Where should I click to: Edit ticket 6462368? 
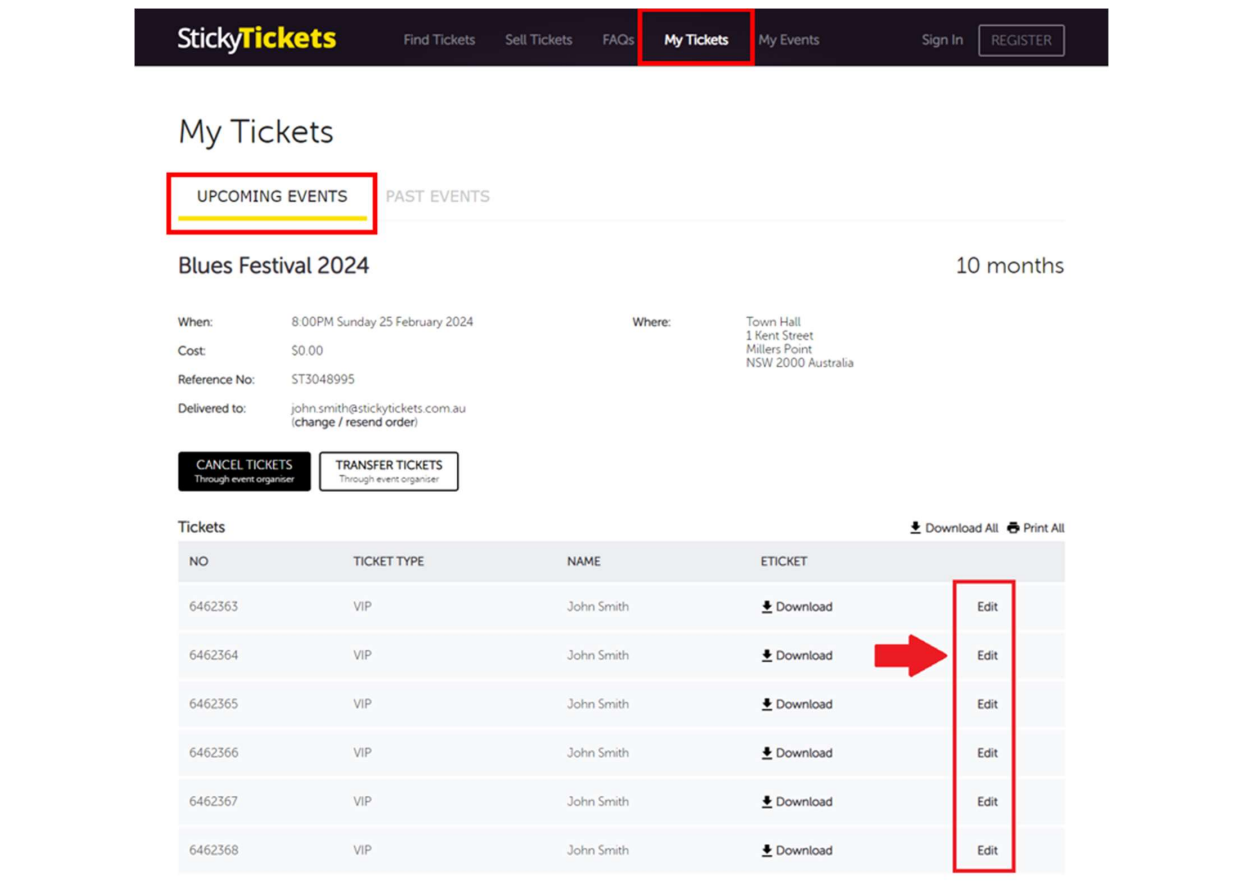[987, 850]
